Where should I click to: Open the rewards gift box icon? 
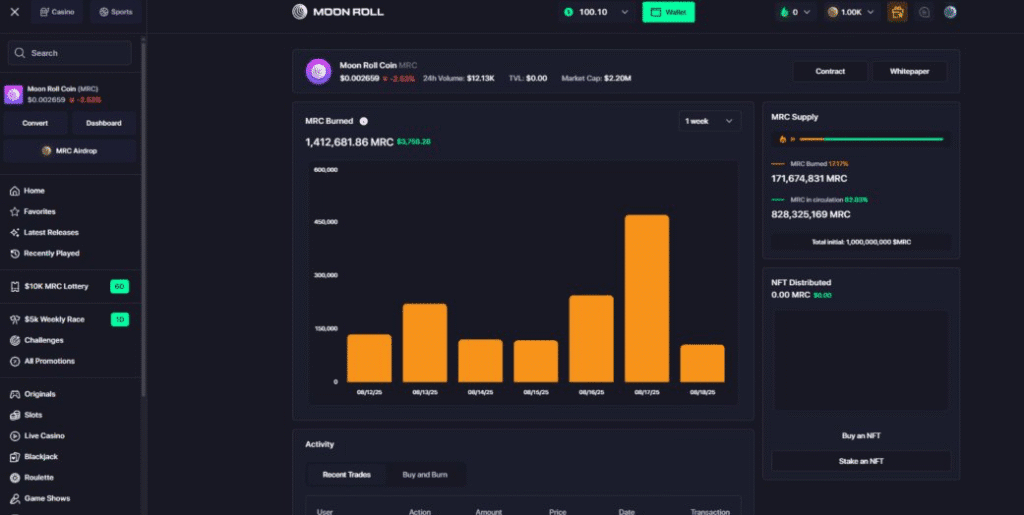coord(897,12)
